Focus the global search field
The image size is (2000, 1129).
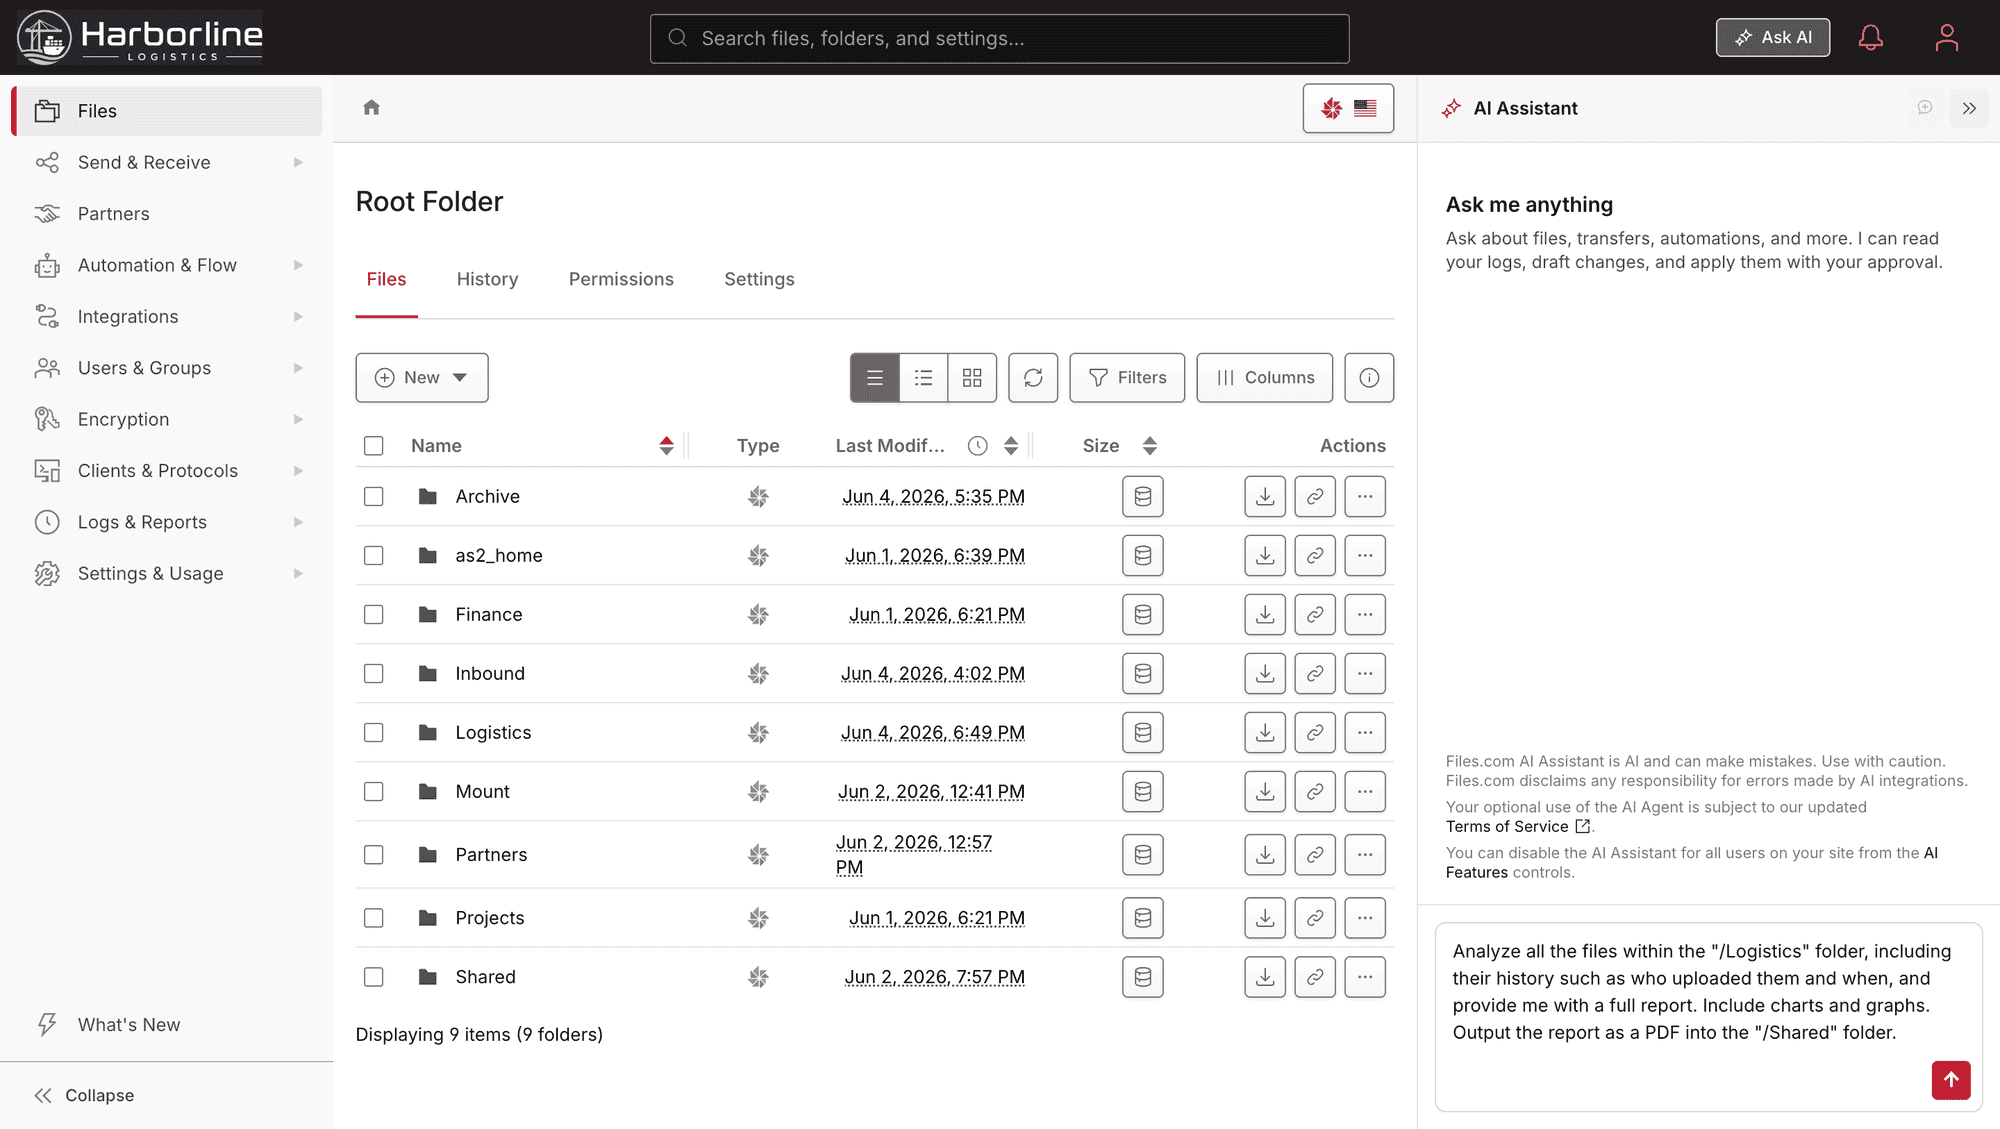tap(1000, 39)
